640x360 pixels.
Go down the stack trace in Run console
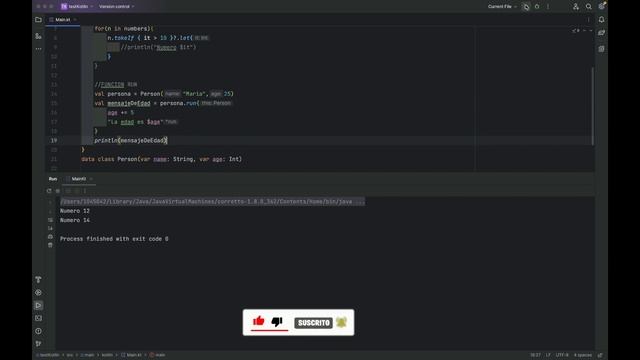50,211
